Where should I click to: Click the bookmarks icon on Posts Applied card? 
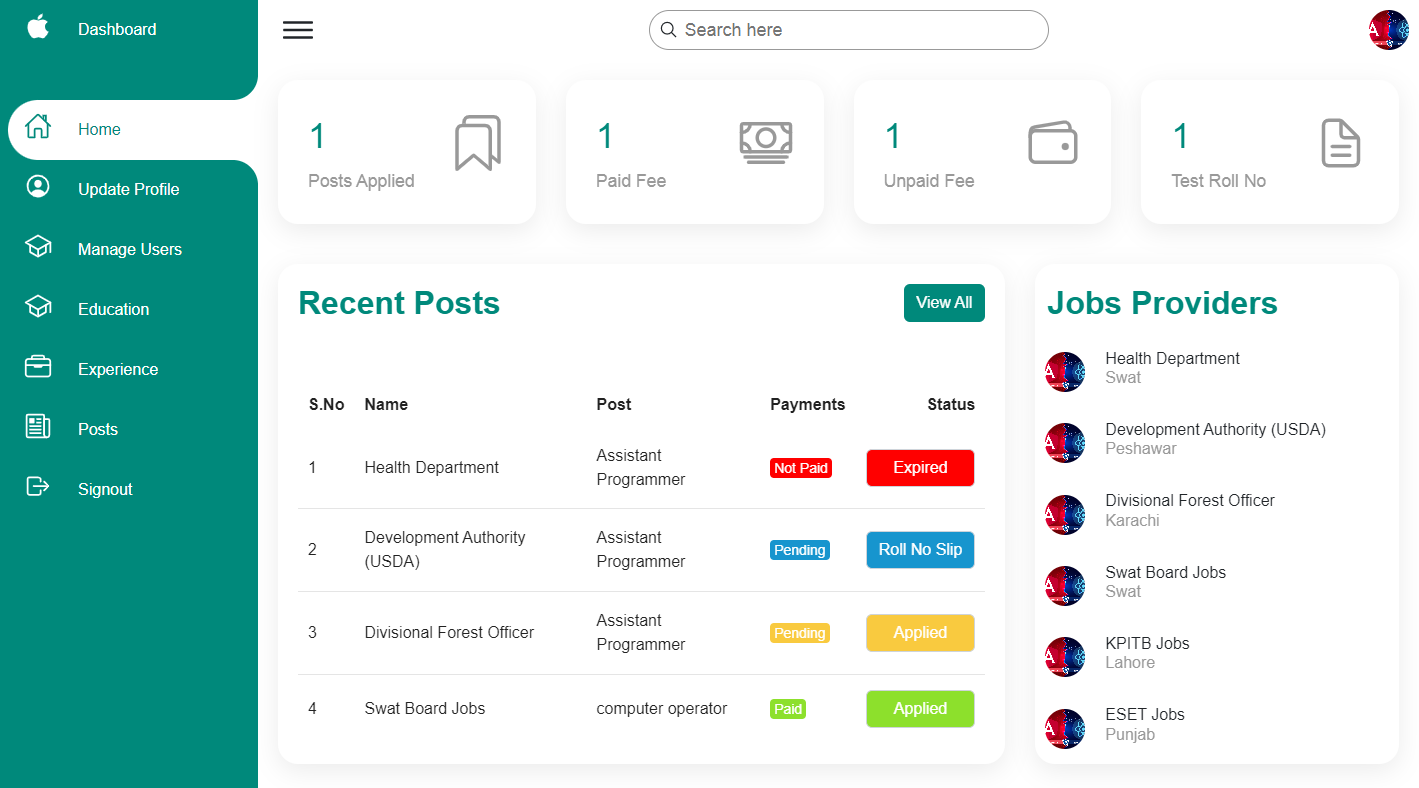pyautogui.click(x=478, y=143)
